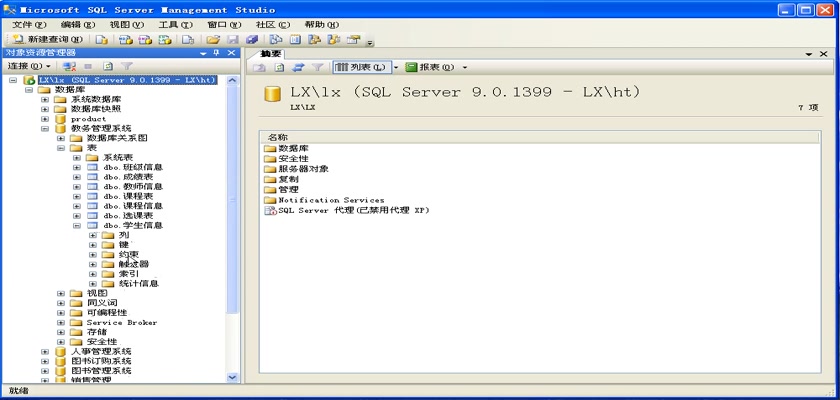Click the Save All icon
Screen dimensions: 840x400
[x=252, y=40]
